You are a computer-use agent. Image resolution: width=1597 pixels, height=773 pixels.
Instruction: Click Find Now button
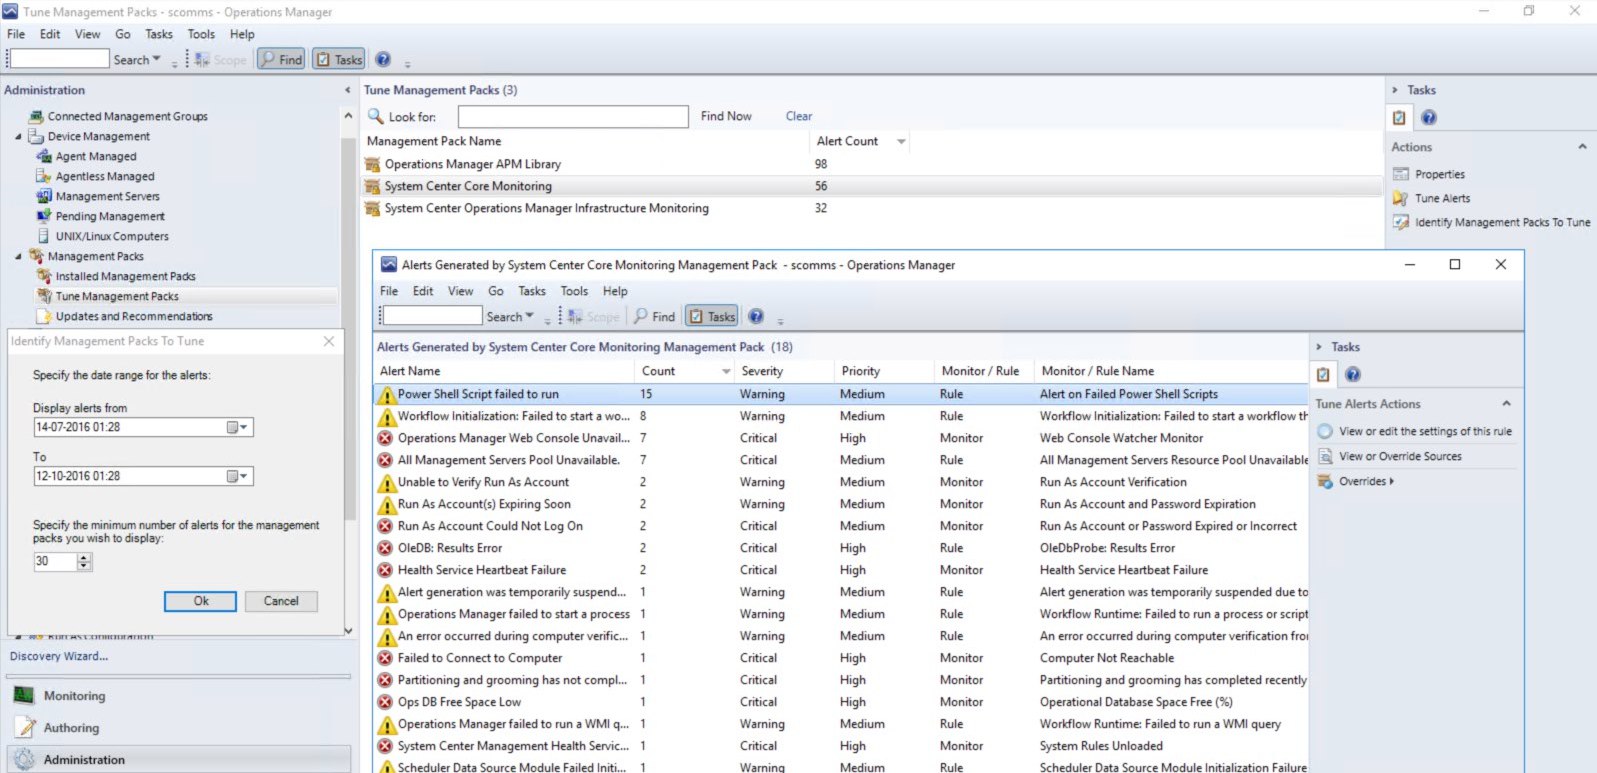pyautogui.click(x=726, y=116)
